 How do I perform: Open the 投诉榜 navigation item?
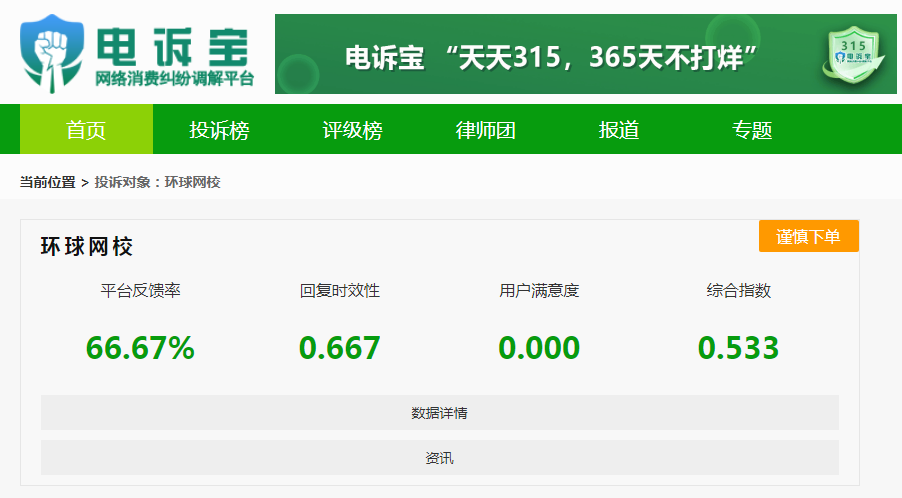(219, 130)
